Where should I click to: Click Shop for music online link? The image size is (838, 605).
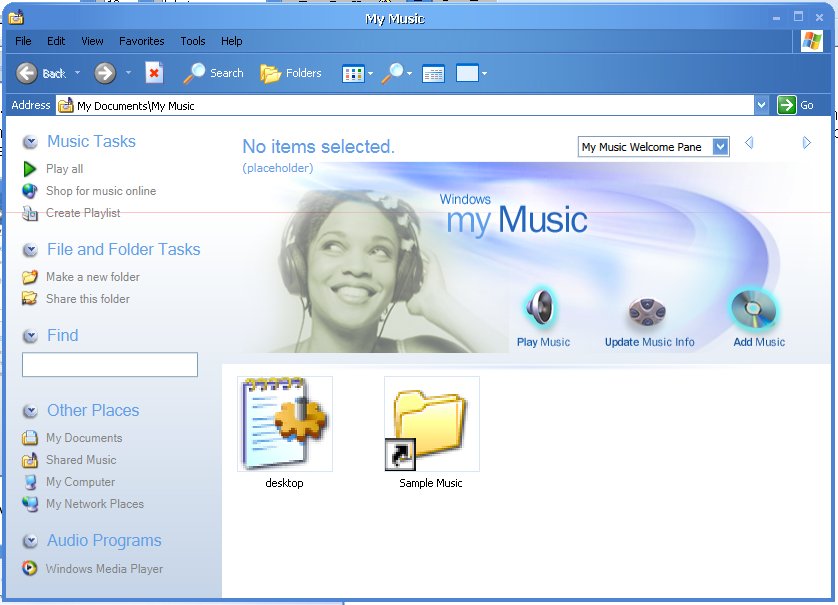pos(101,191)
